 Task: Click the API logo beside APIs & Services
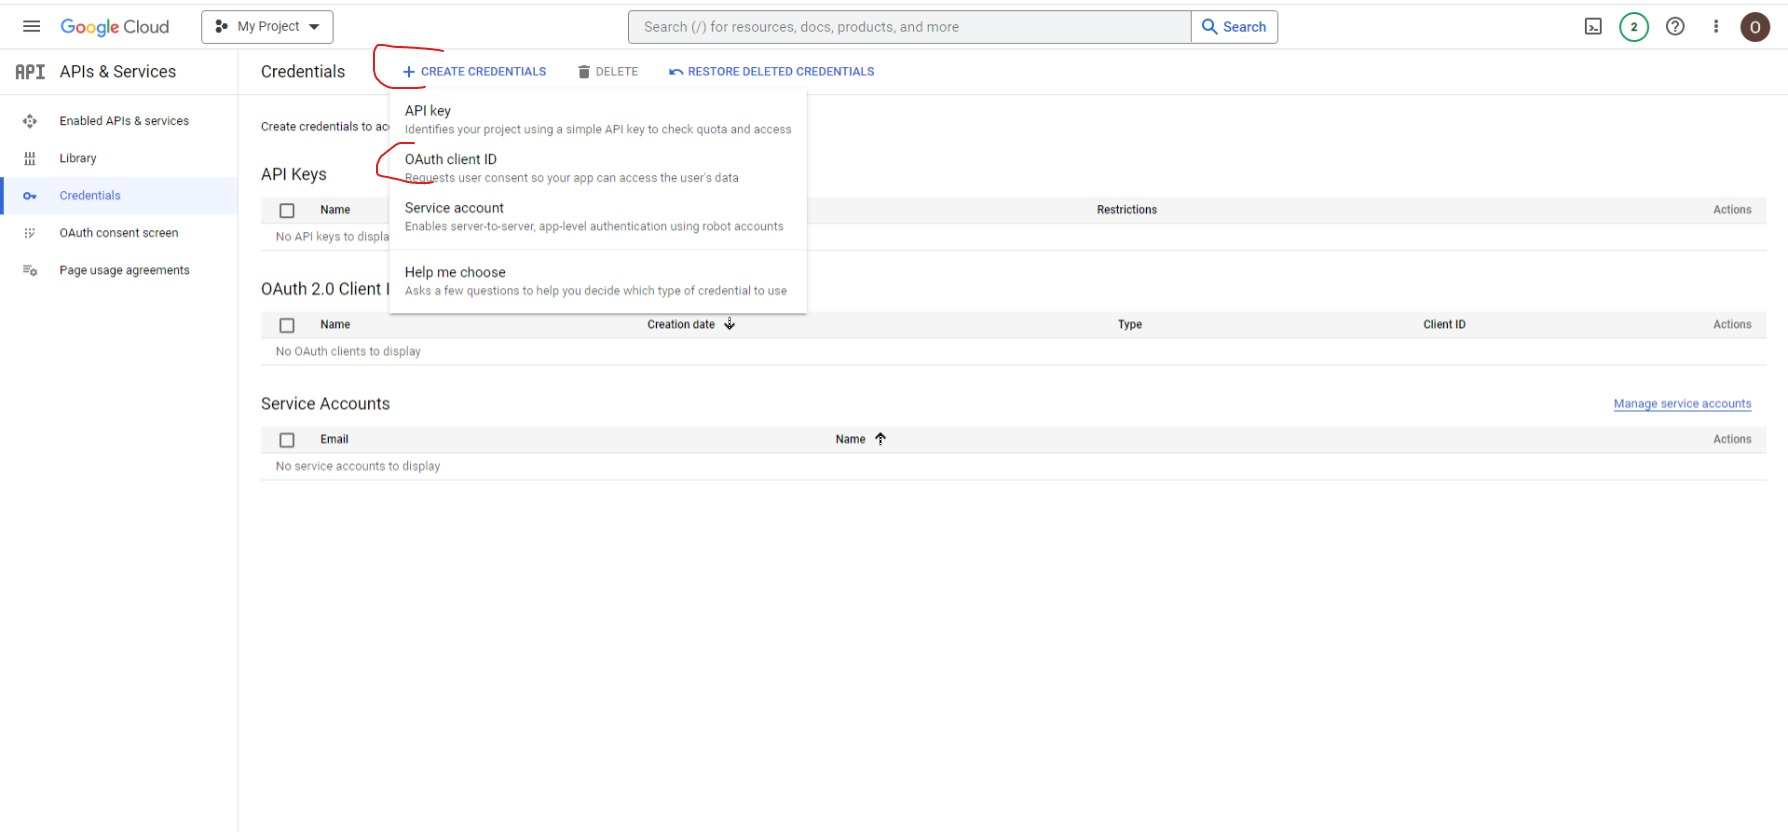pyautogui.click(x=30, y=72)
